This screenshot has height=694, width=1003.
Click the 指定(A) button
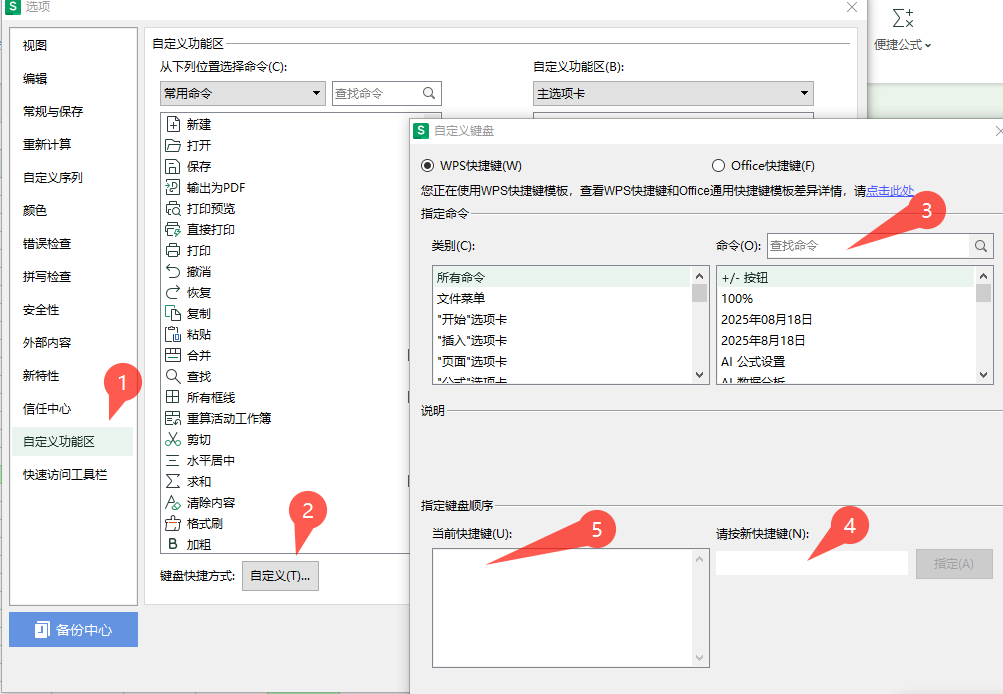pos(954,564)
